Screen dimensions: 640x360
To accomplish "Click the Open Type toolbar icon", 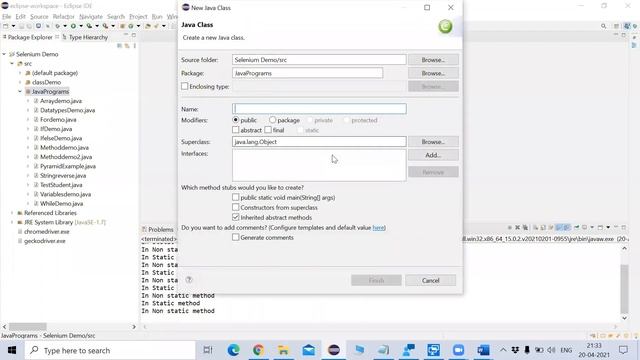I will click(148, 26).
